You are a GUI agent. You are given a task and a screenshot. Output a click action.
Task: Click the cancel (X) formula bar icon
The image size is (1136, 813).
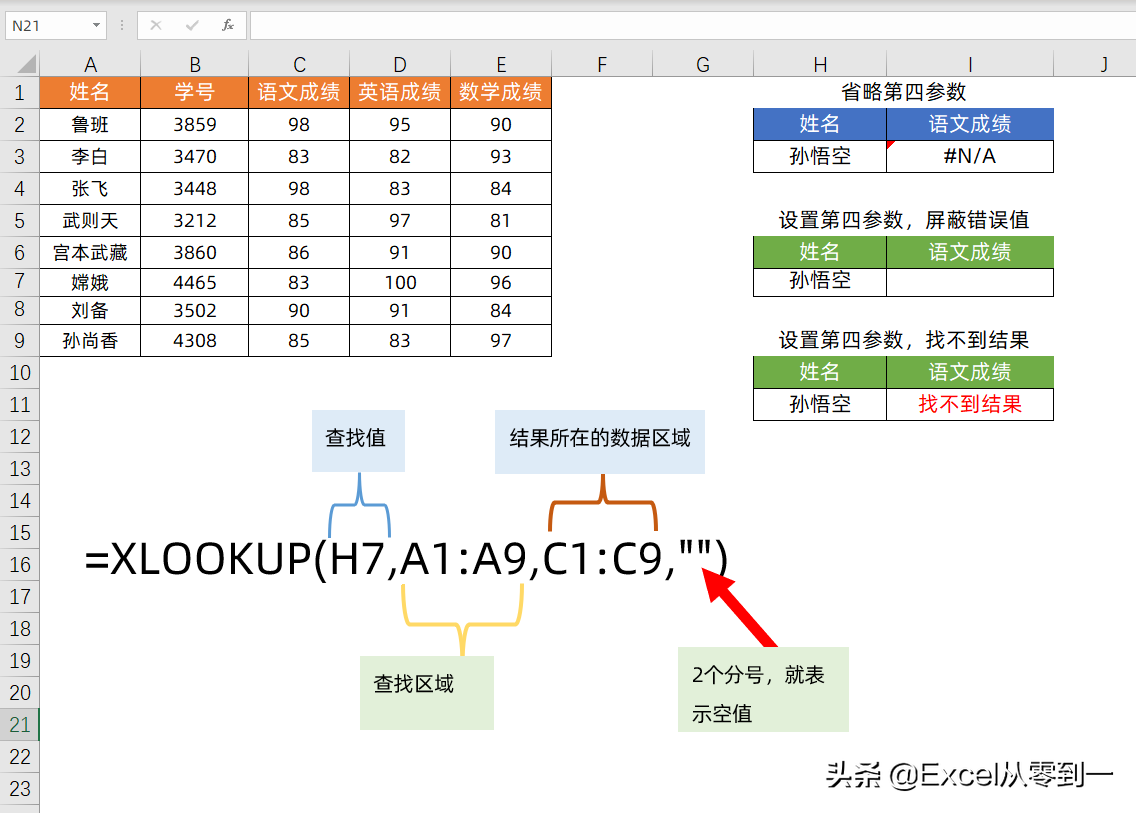(x=156, y=25)
